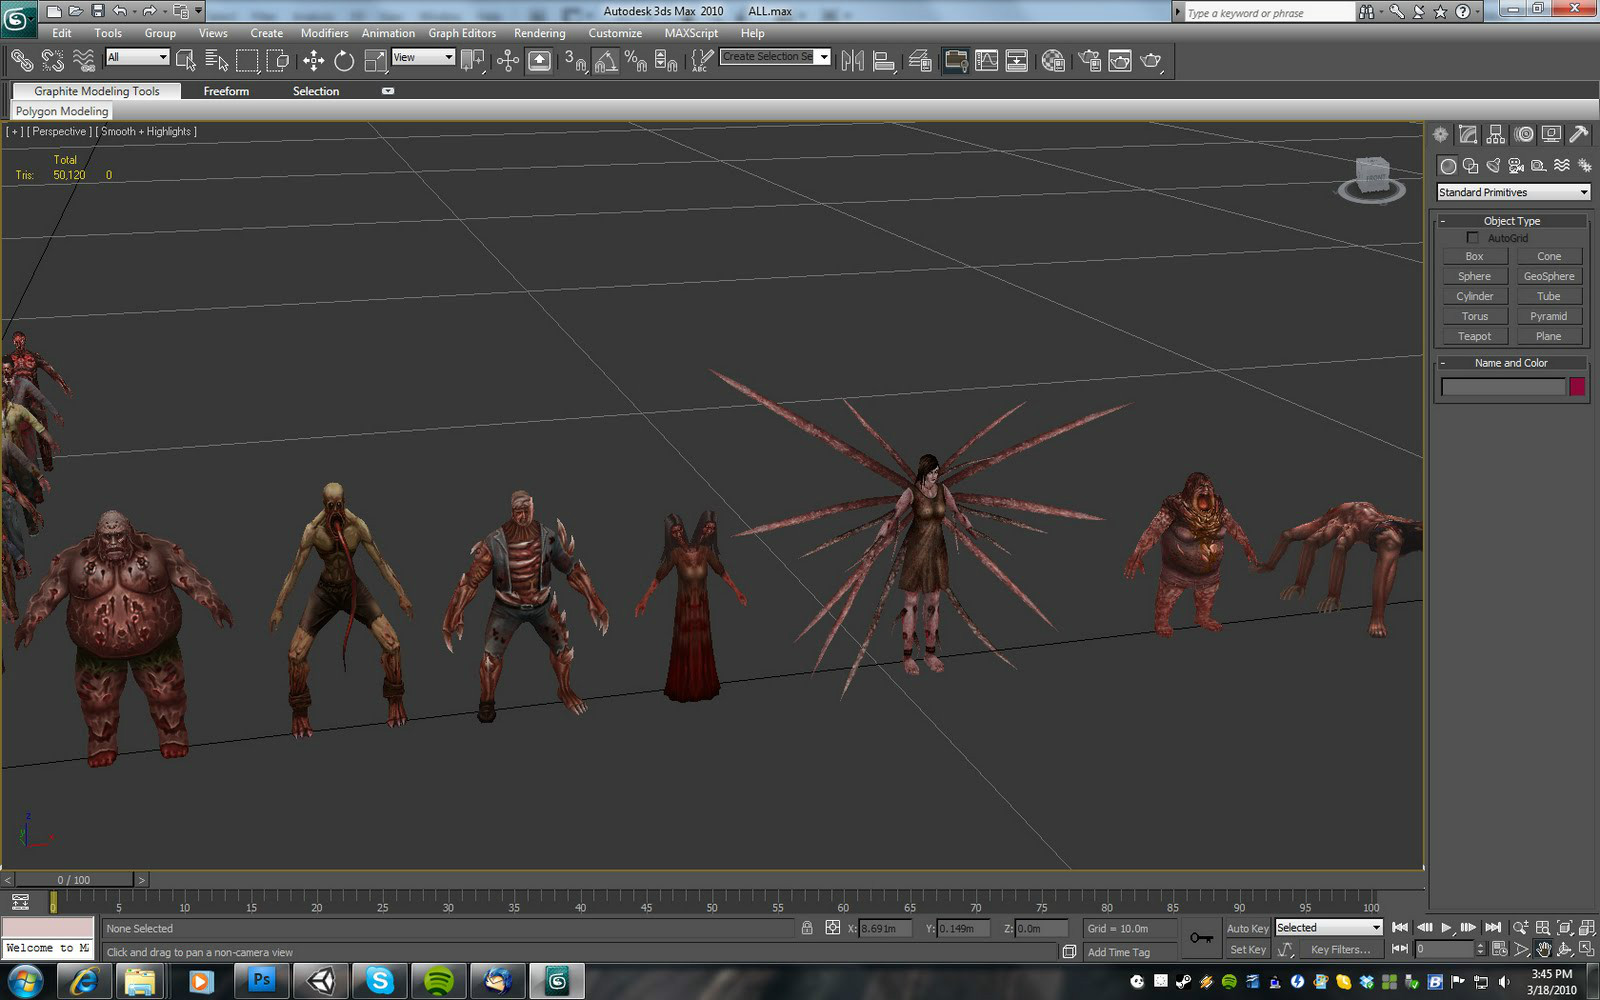1600x1000 pixels.
Task: Click the Teapot primitive button
Action: click(x=1474, y=336)
